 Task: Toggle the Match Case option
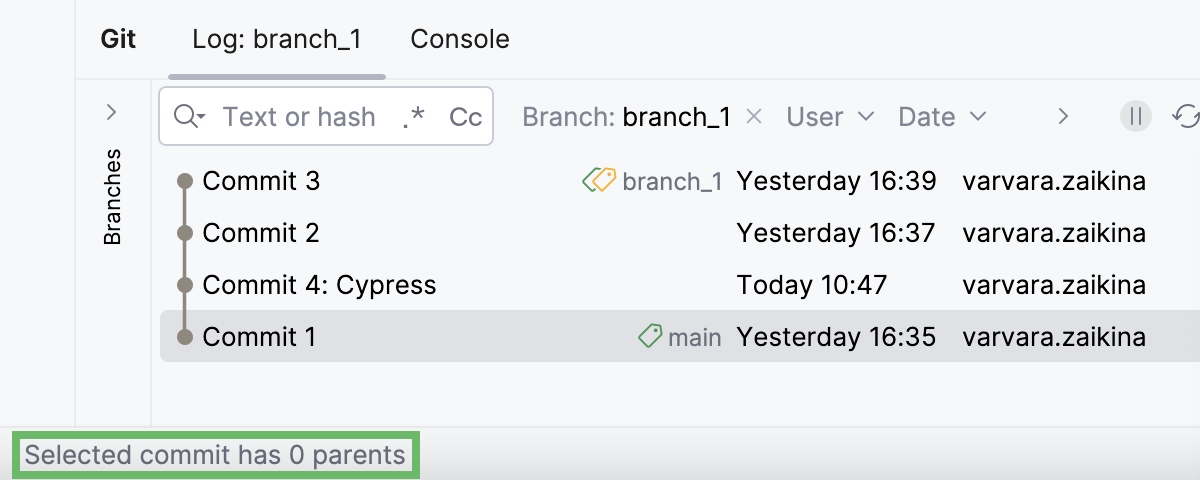tap(465, 117)
